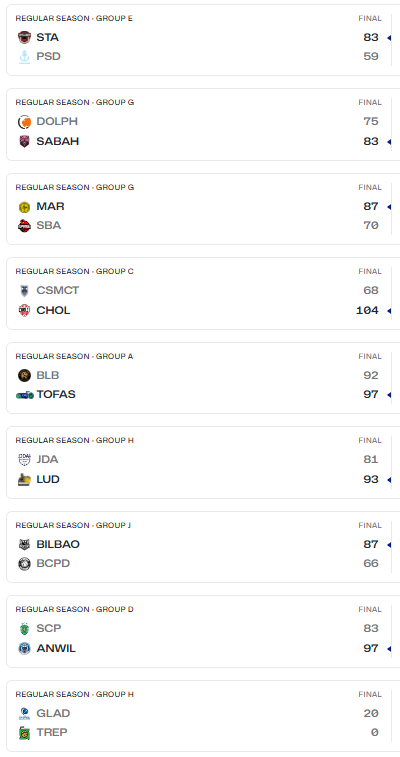Click the ANWIL team logo
Screen dimensions: 400x757
24,648
